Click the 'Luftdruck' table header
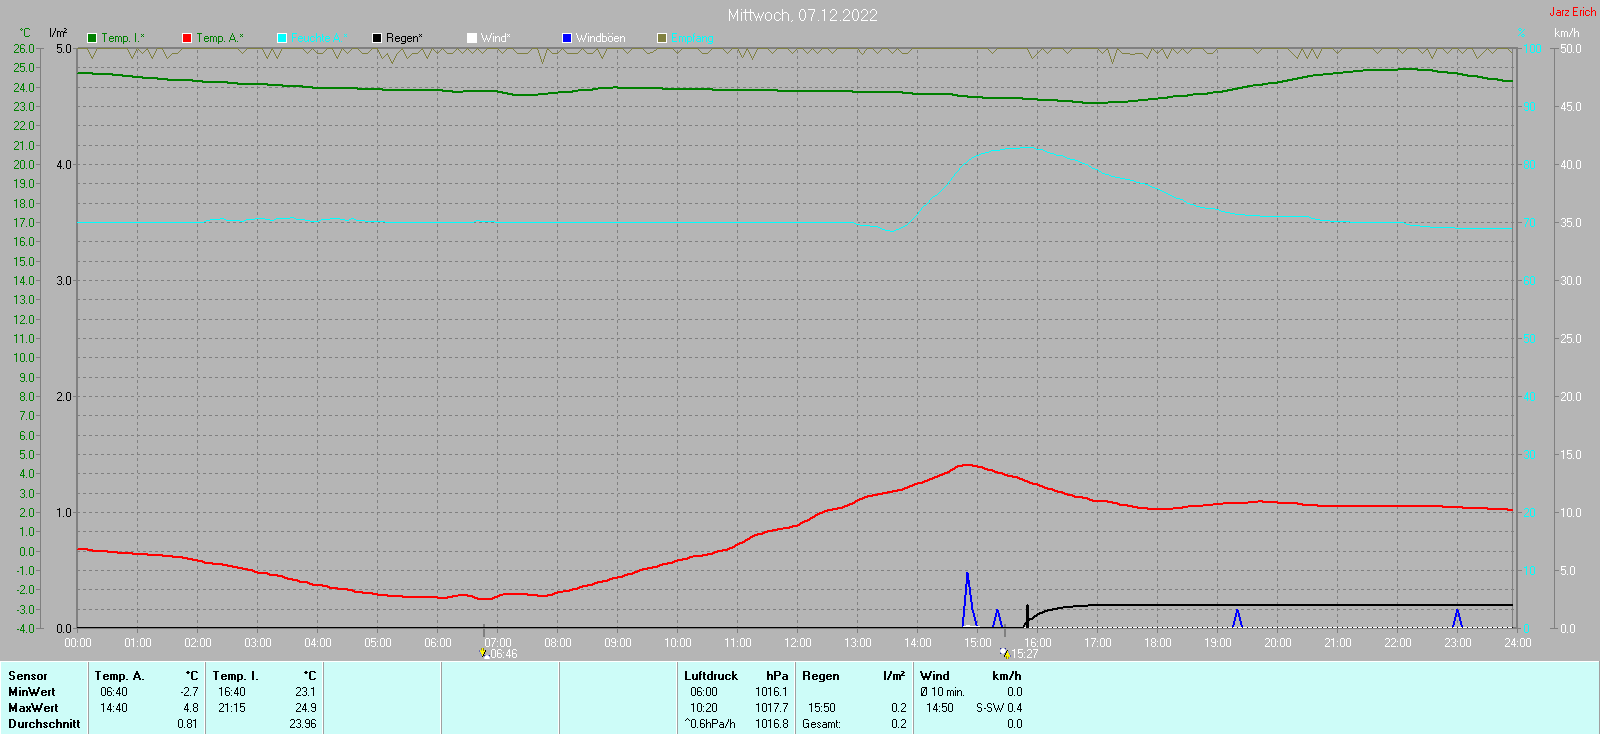This screenshot has width=1600, height=734. 711,676
